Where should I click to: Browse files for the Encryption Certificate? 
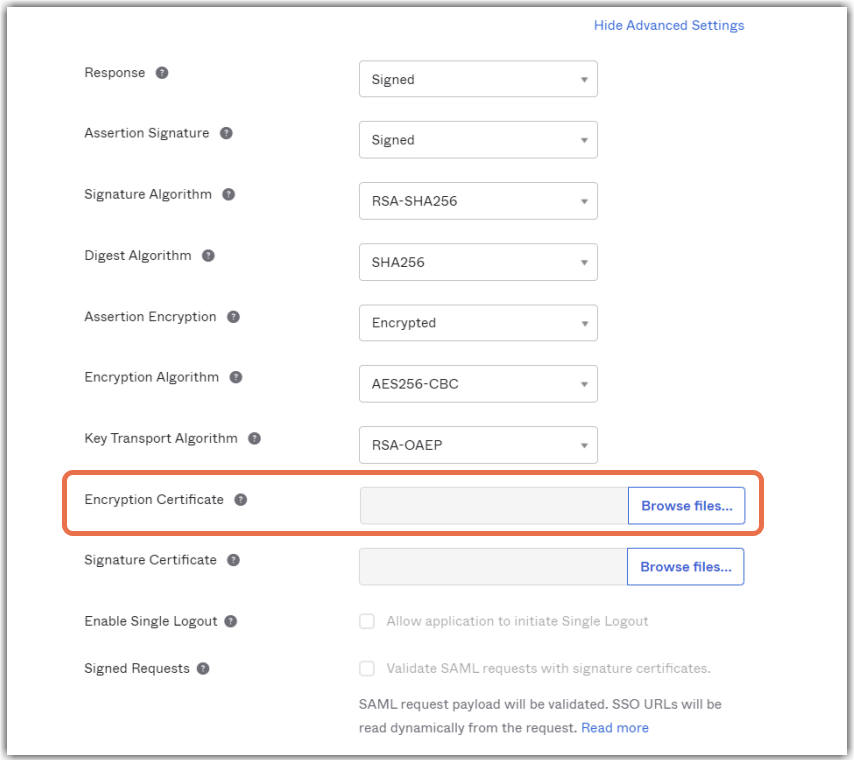tap(686, 506)
